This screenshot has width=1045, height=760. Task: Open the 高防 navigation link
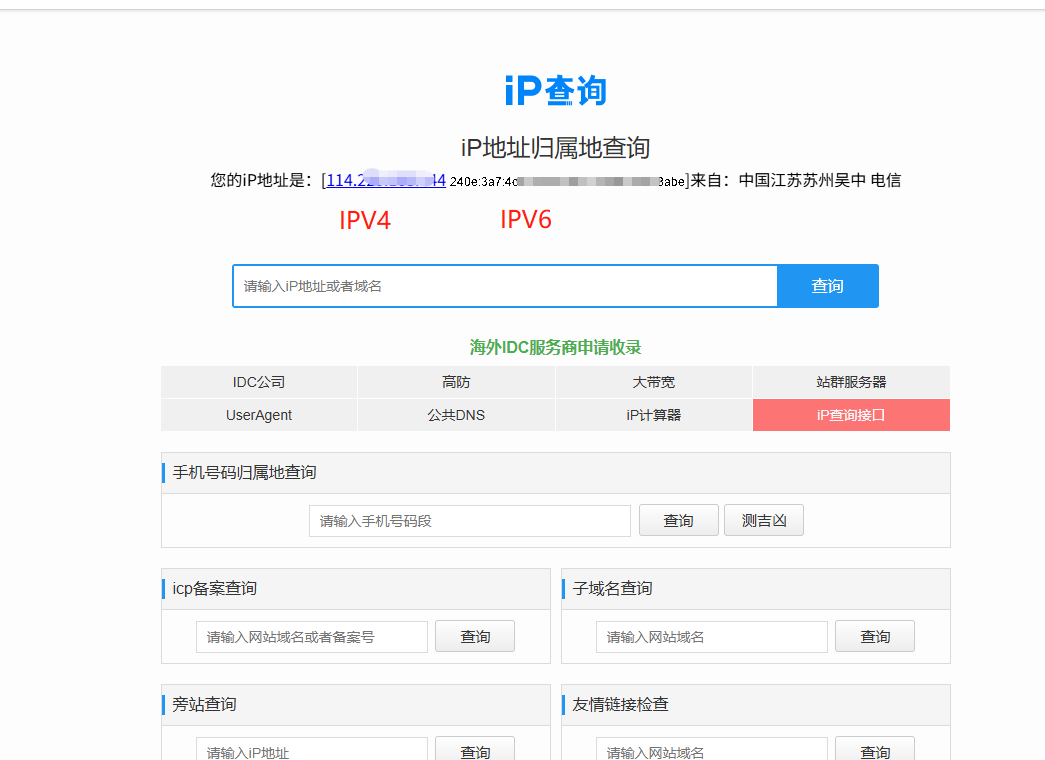tap(455, 382)
